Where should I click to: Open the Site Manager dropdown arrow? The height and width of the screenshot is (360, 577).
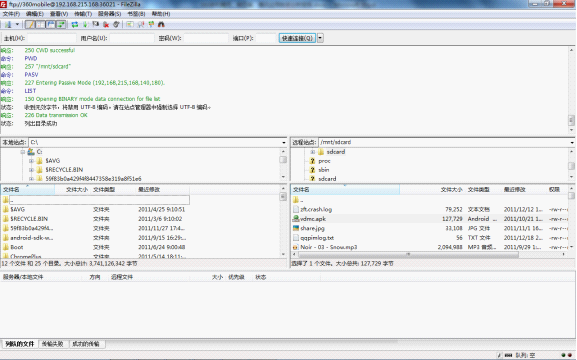pyautogui.click(x=17, y=25)
